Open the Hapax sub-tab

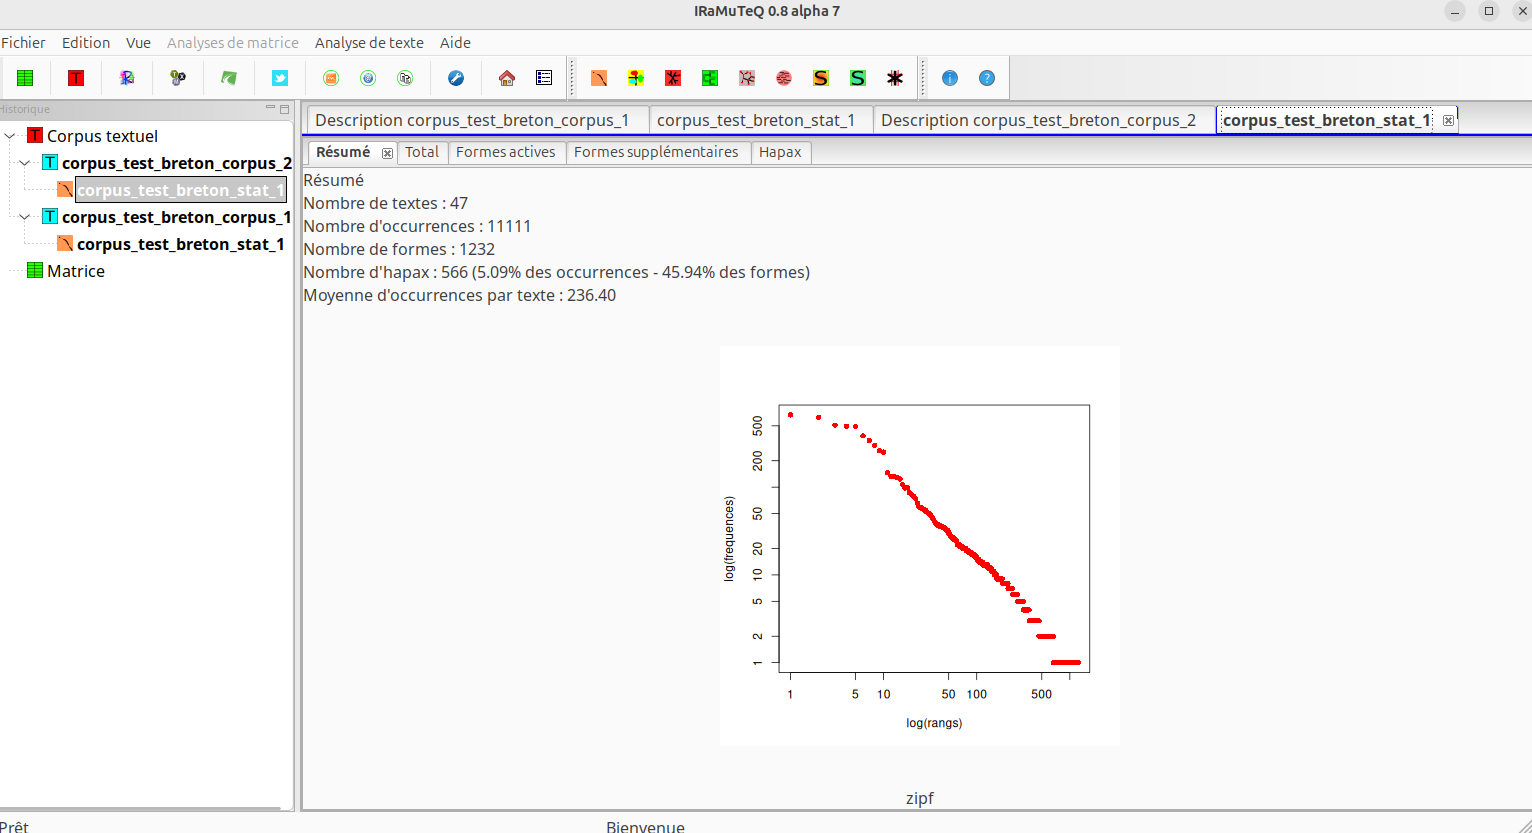tap(780, 152)
